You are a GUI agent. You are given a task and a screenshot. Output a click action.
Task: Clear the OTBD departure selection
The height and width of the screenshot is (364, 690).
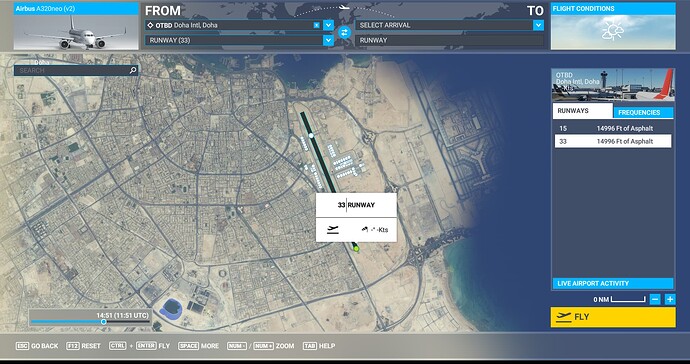(x=316, y=26)
